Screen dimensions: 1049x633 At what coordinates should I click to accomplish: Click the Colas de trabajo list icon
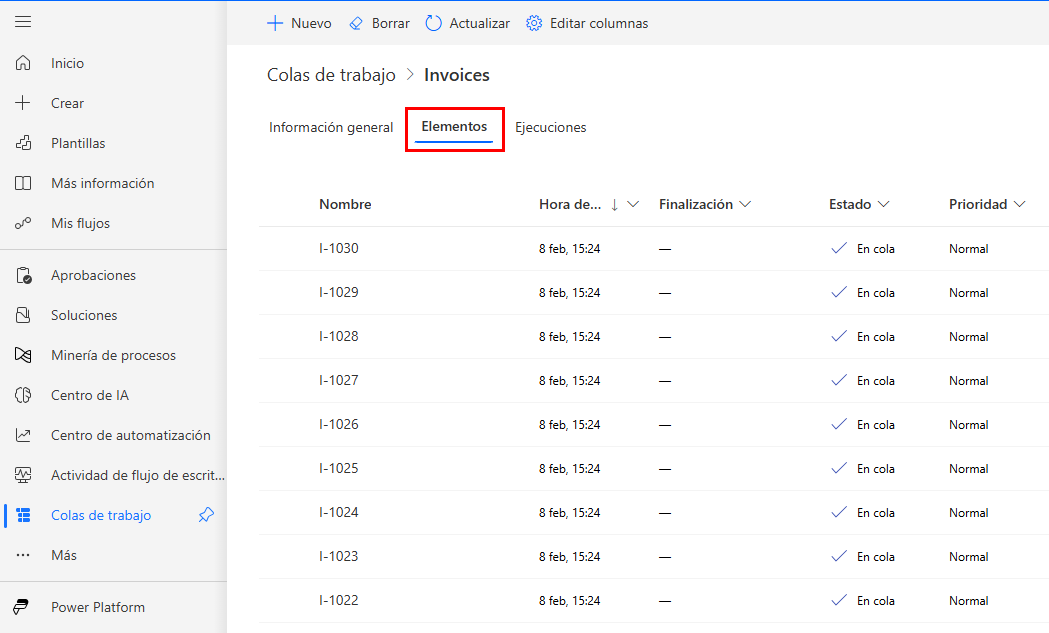tap(23, 515)
